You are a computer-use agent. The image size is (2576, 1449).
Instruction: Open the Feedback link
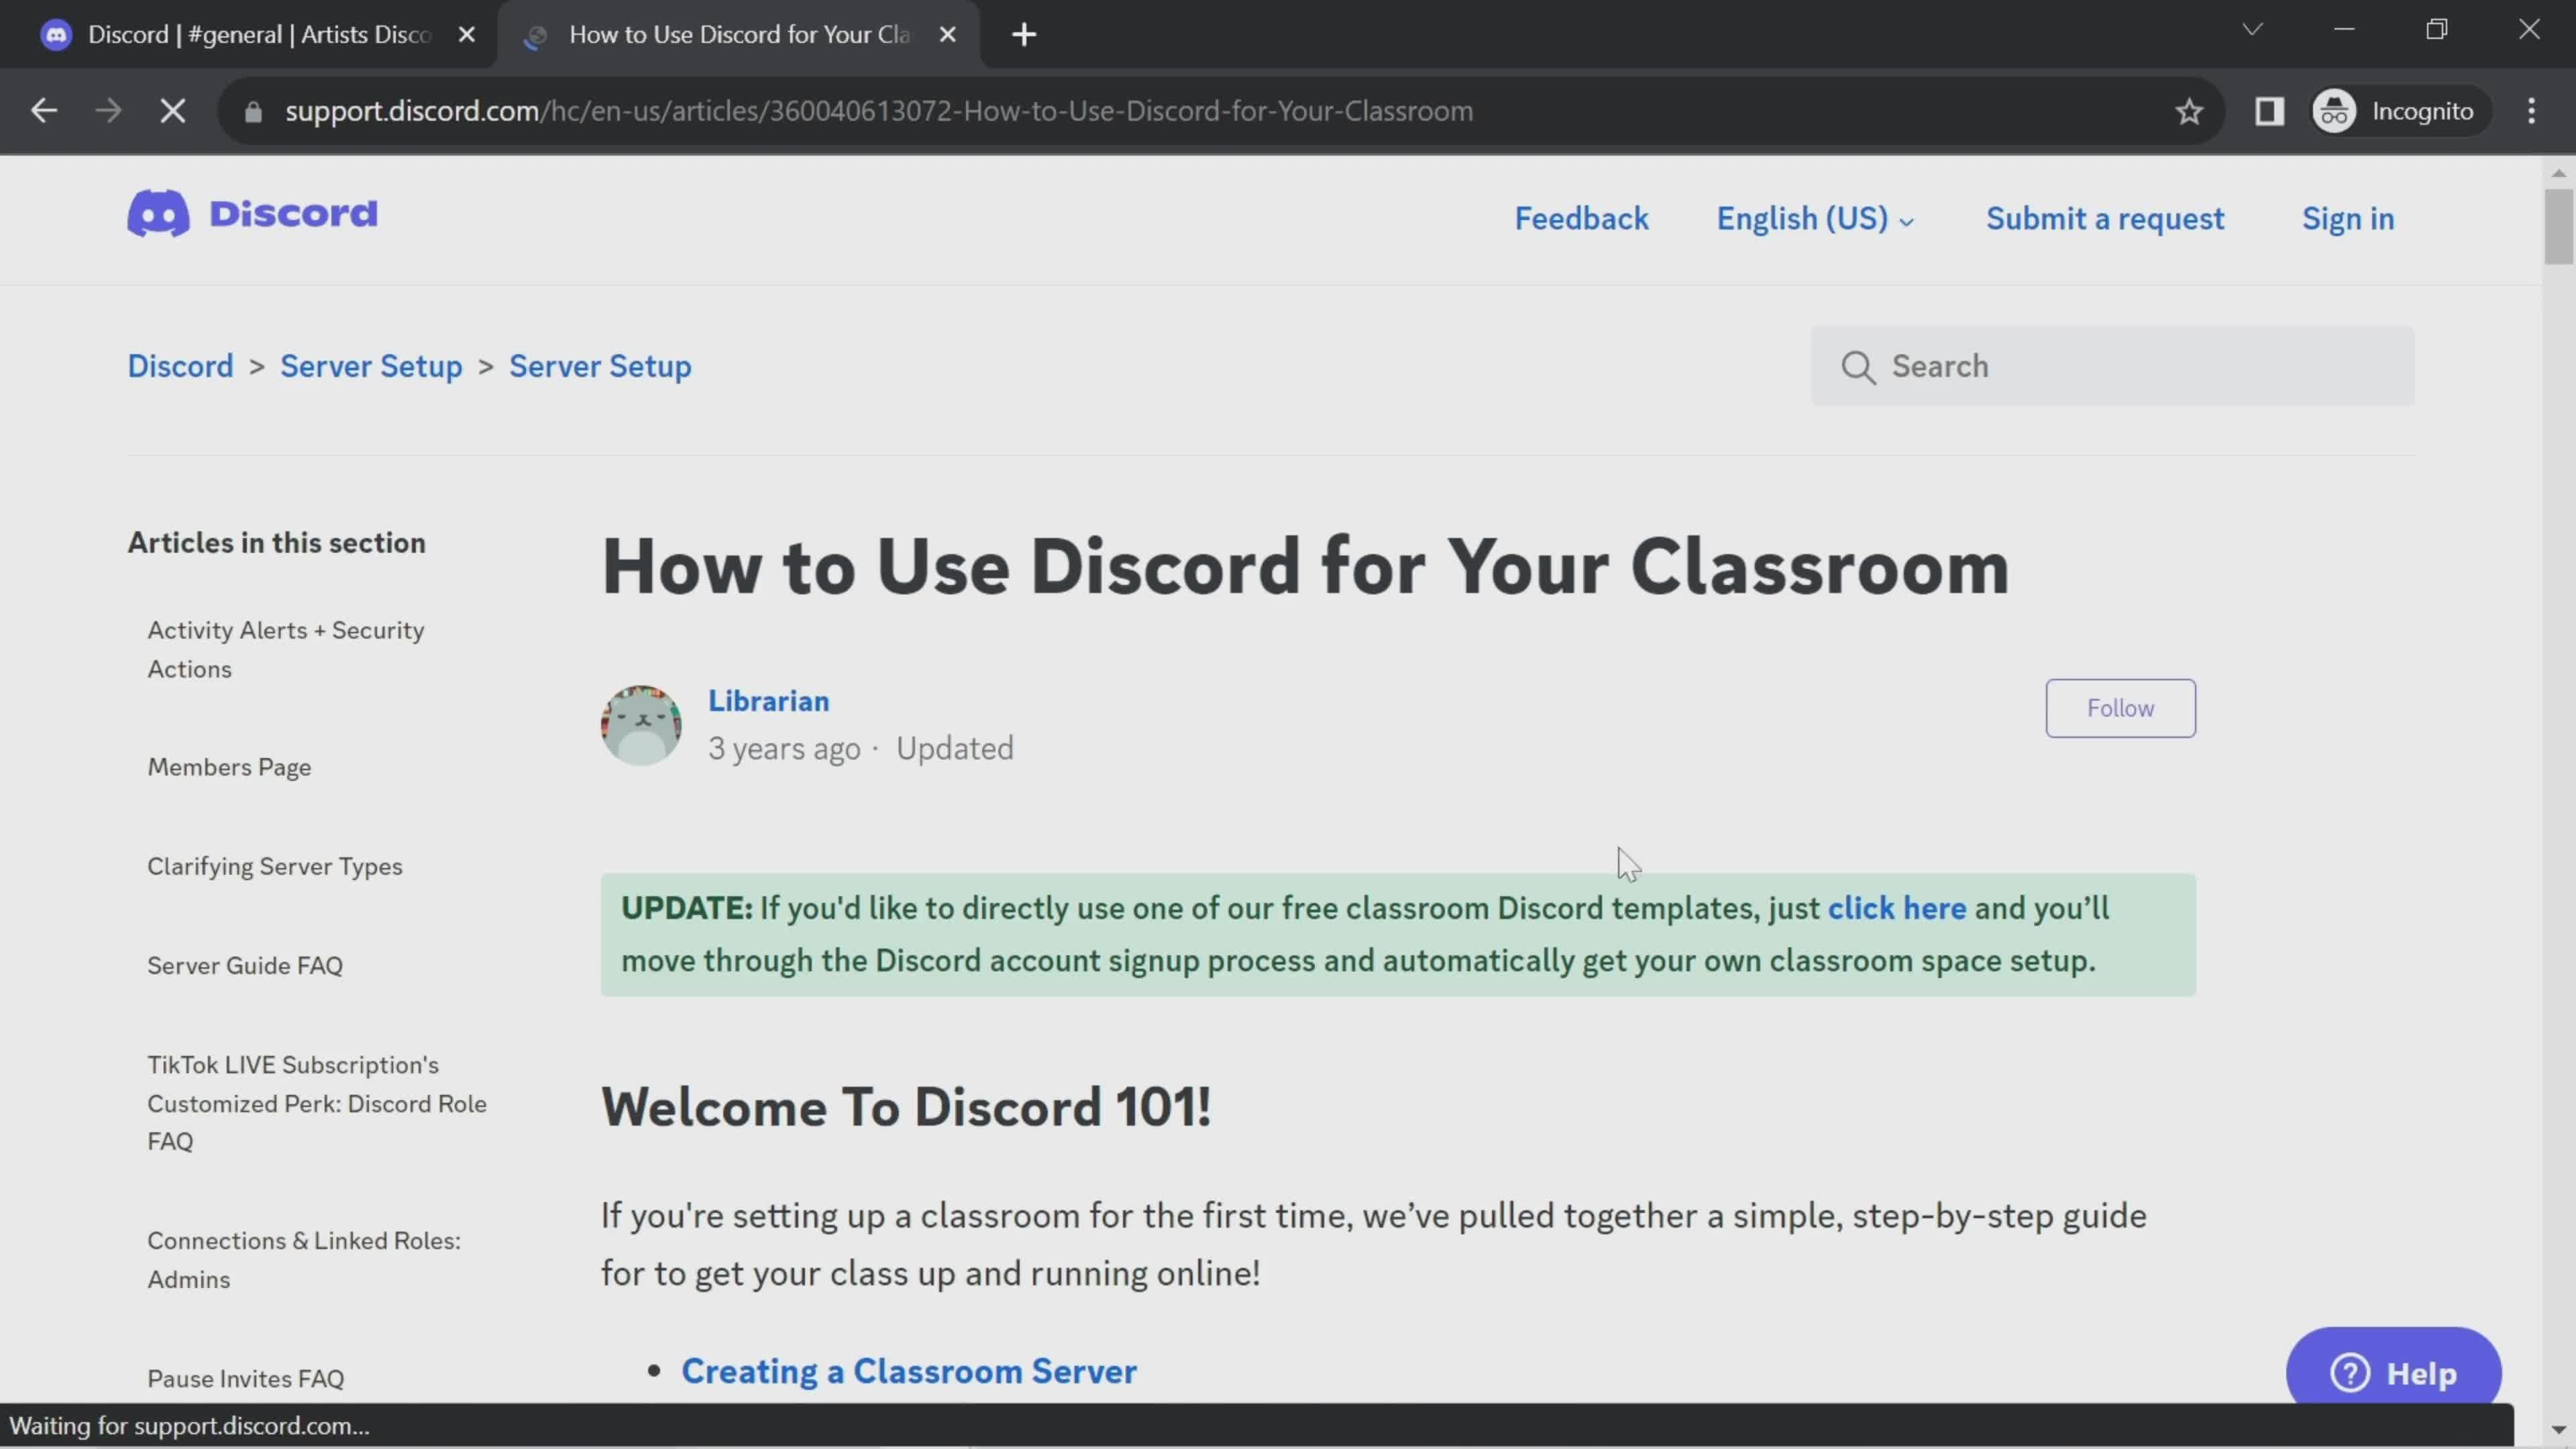pos(1581,219)
